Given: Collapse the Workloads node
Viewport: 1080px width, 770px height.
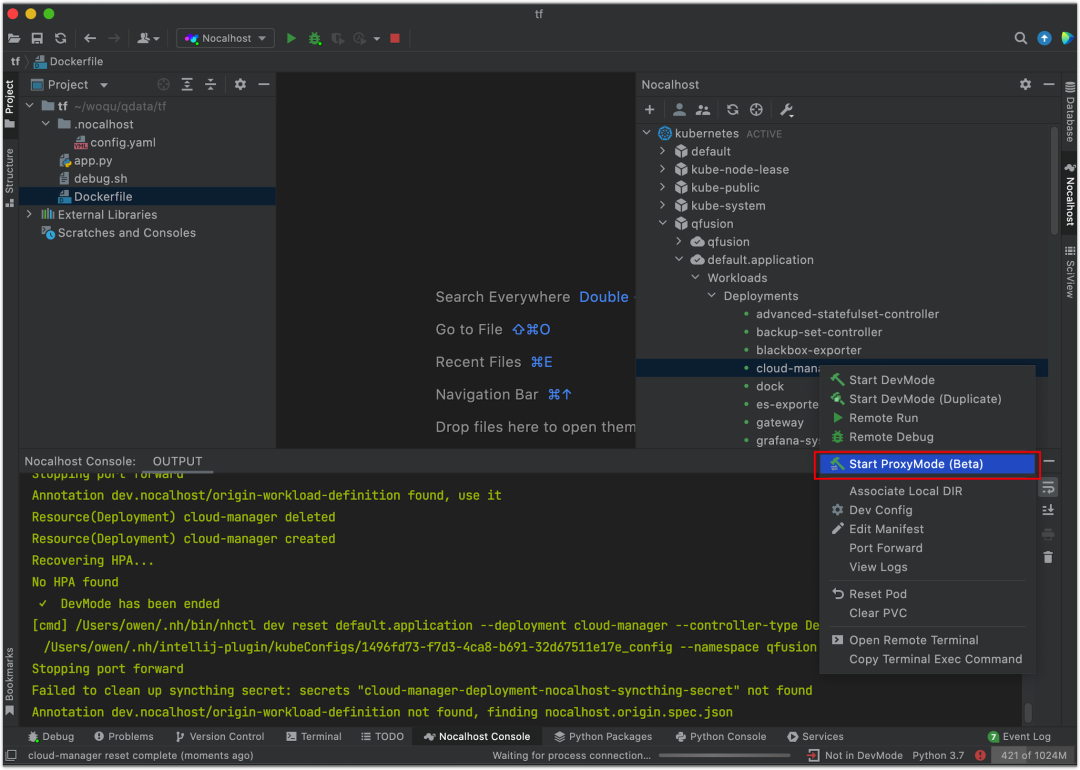Looking at the screenshot, I should (x=696, y=278).
